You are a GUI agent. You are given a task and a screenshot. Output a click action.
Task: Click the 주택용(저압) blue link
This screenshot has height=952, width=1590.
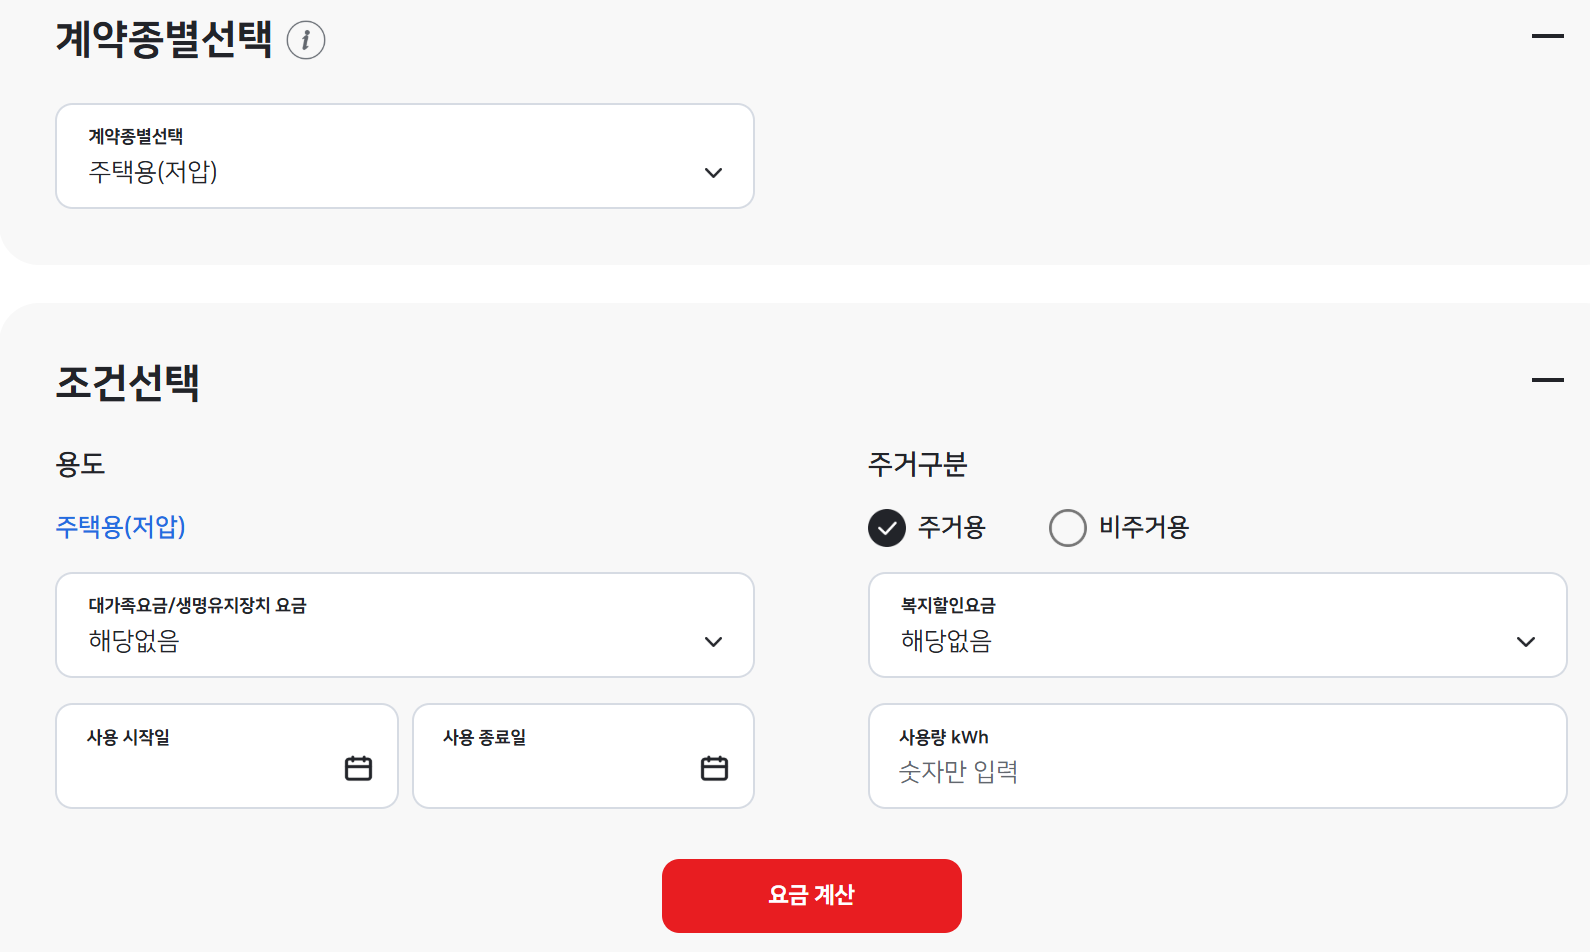119,527
